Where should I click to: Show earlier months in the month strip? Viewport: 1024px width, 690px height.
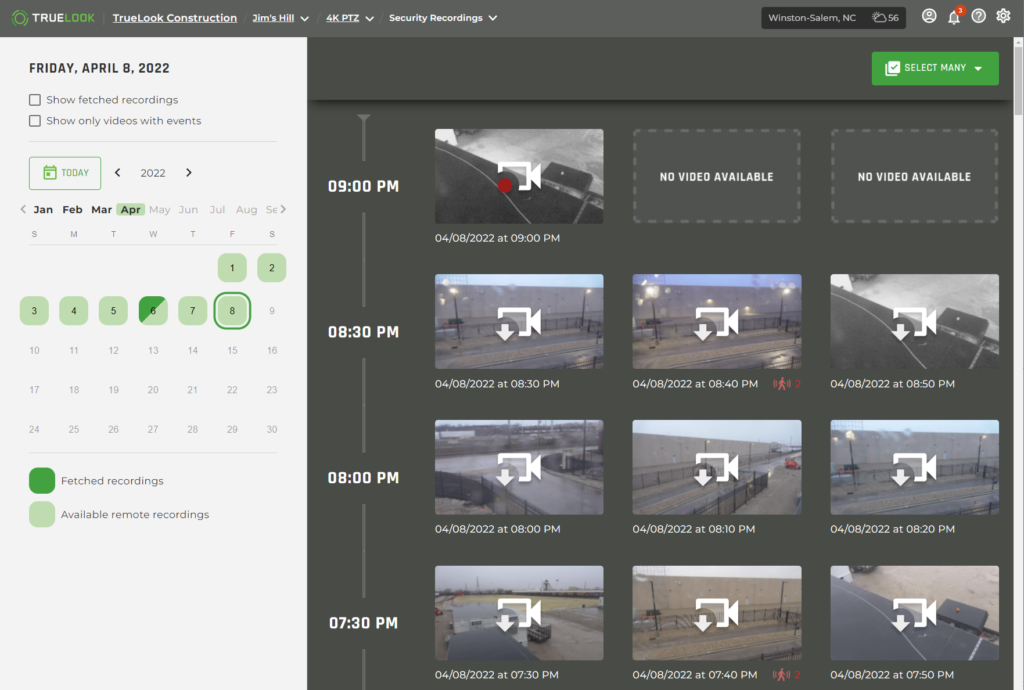click(23, 209)
